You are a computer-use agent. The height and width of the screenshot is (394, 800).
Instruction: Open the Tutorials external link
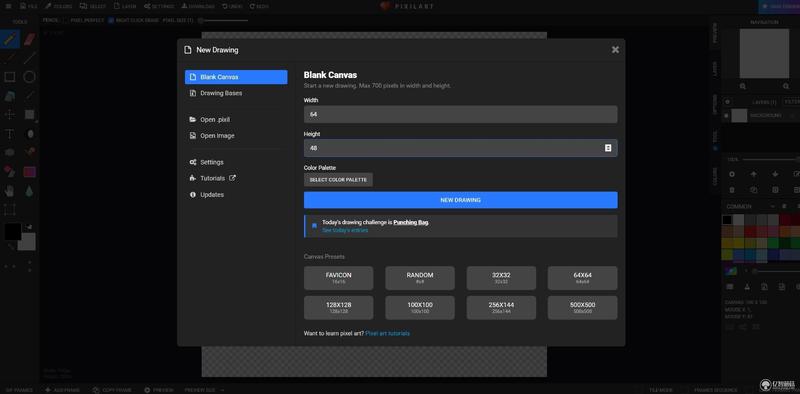(x=236, y=178)
